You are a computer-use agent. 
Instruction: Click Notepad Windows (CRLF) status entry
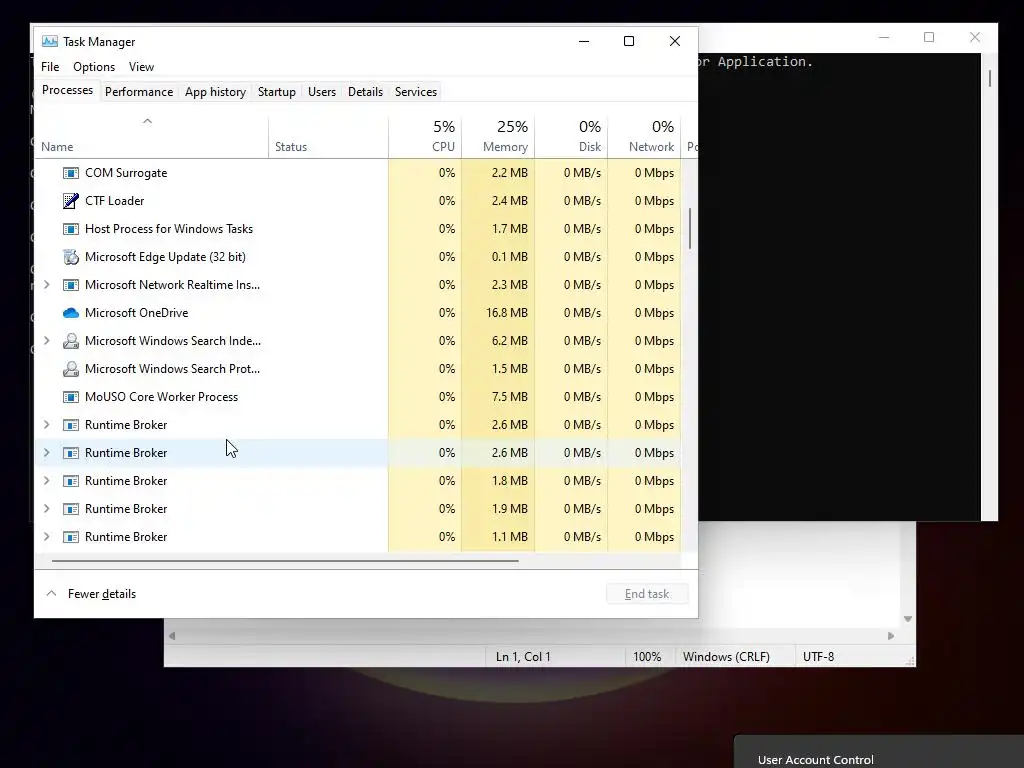pyautogui.click(x=726, y=657)
